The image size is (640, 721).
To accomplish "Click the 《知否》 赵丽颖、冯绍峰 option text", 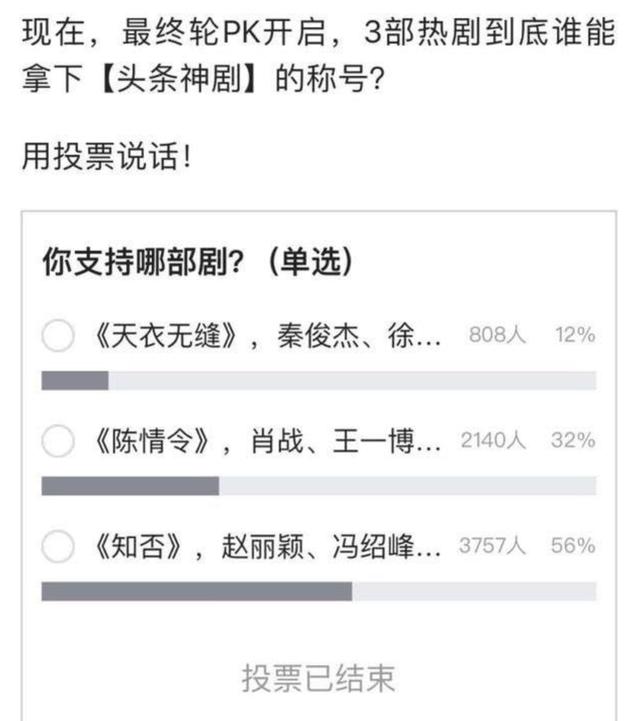I will pyautogui.click(x=267, y=546).
